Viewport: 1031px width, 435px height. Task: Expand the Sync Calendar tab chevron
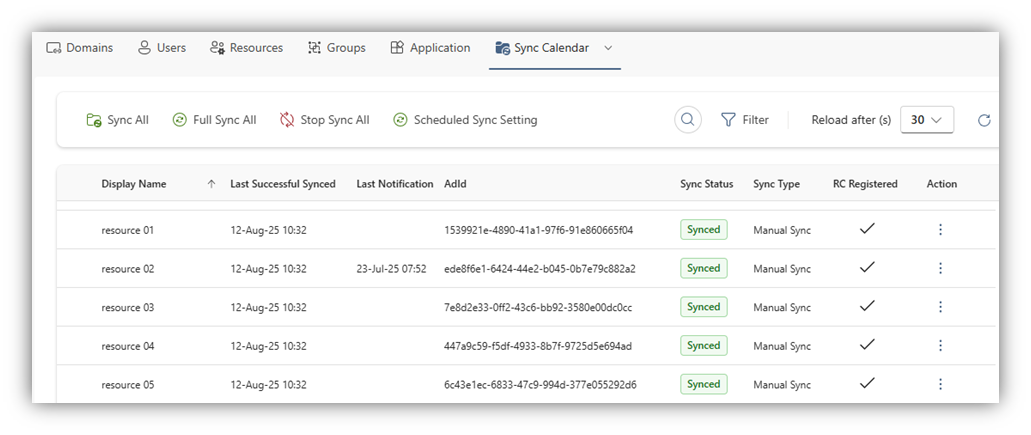(x=608, y=48)
